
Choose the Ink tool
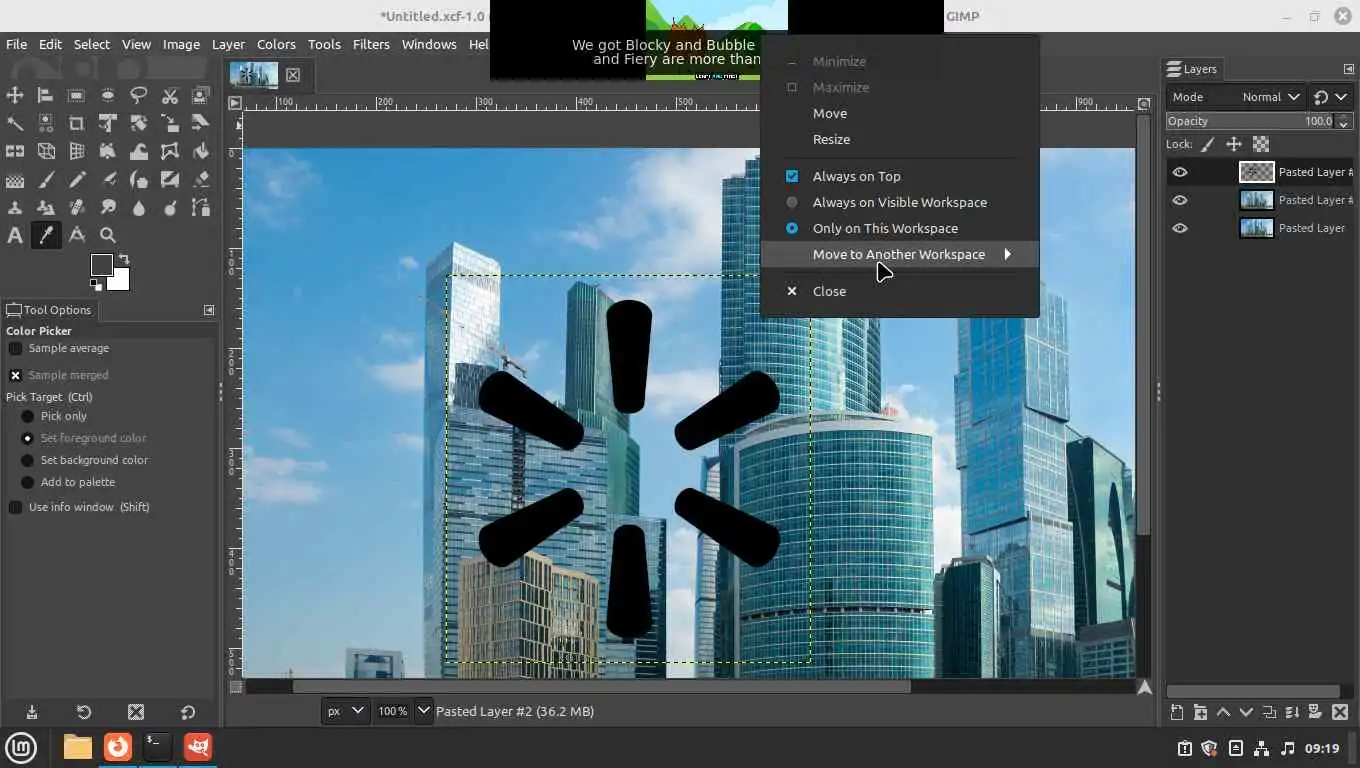pyautogui.click(x=139, y=180)
